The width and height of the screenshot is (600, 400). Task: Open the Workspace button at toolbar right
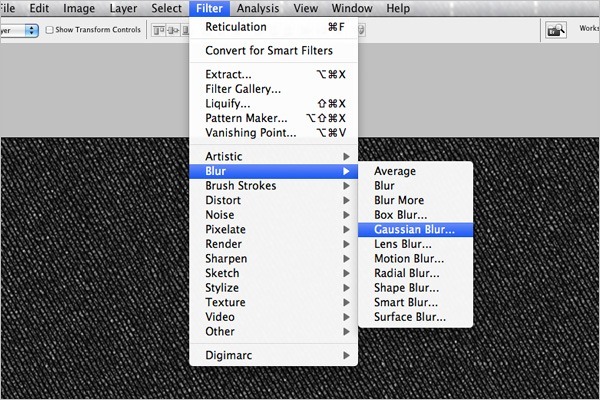pyautogui.click(x=589, y=28)
